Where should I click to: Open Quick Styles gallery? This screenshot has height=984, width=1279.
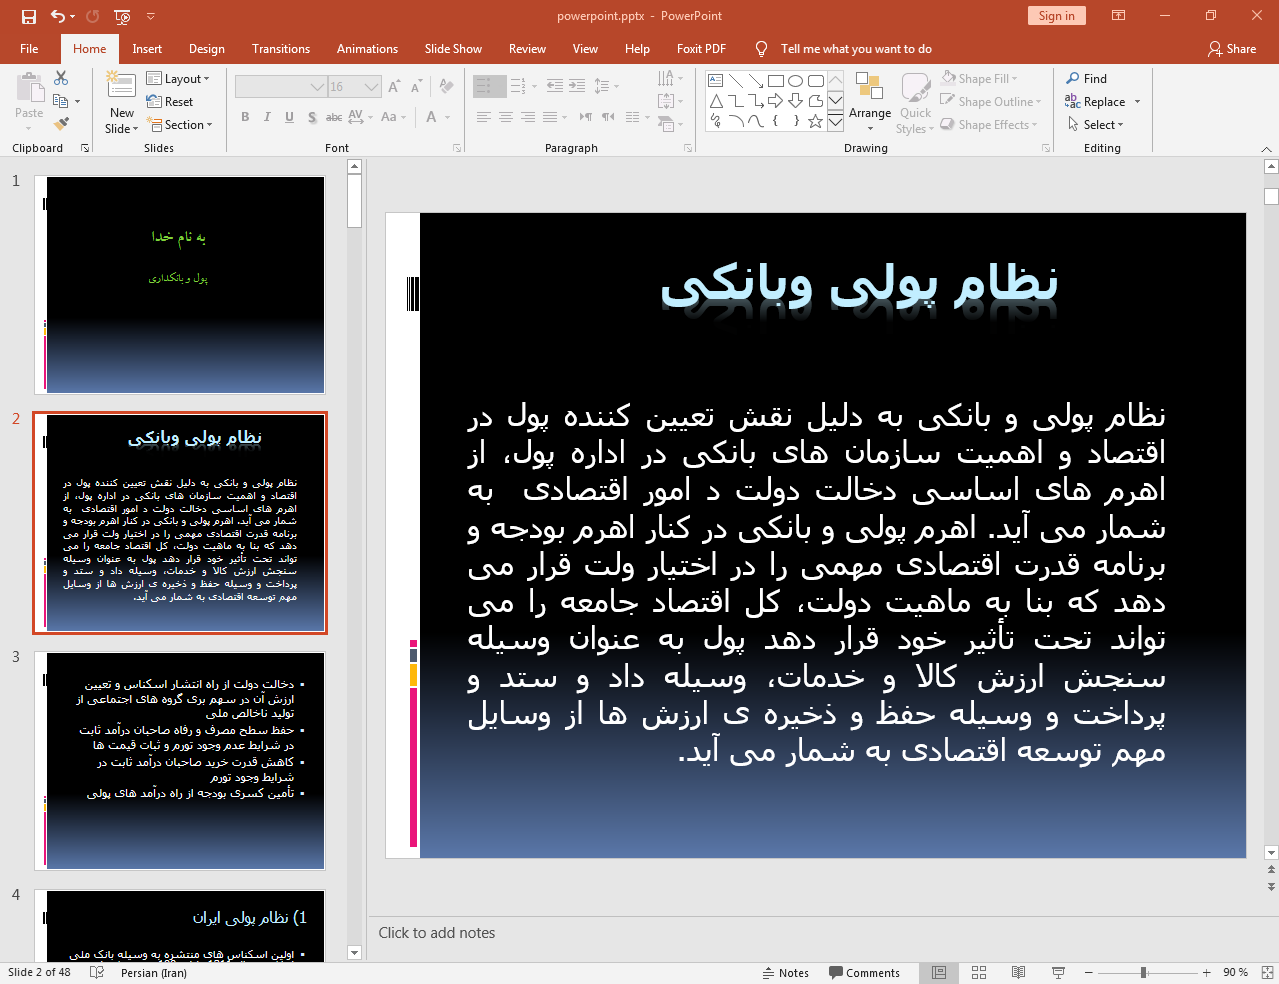915,102
